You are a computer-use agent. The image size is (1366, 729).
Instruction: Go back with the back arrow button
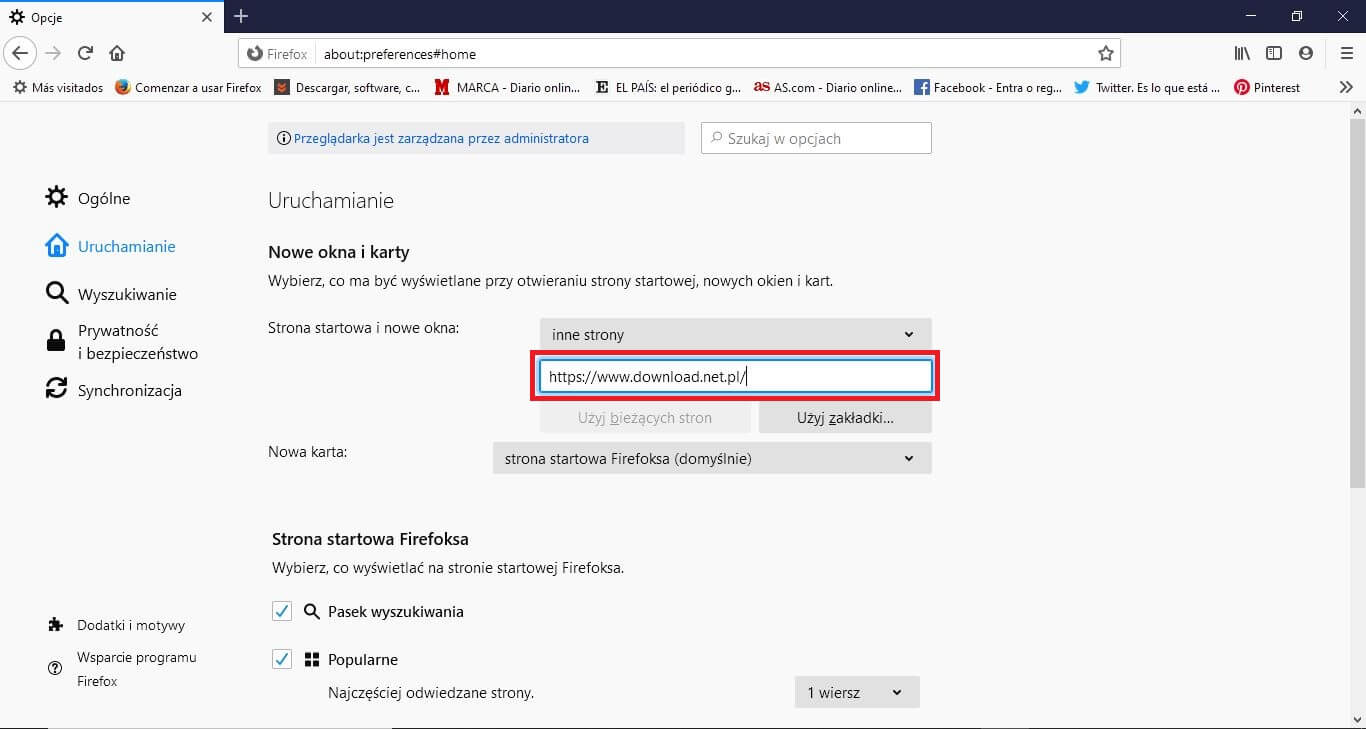pyautogui.click(x=21, y=53)
